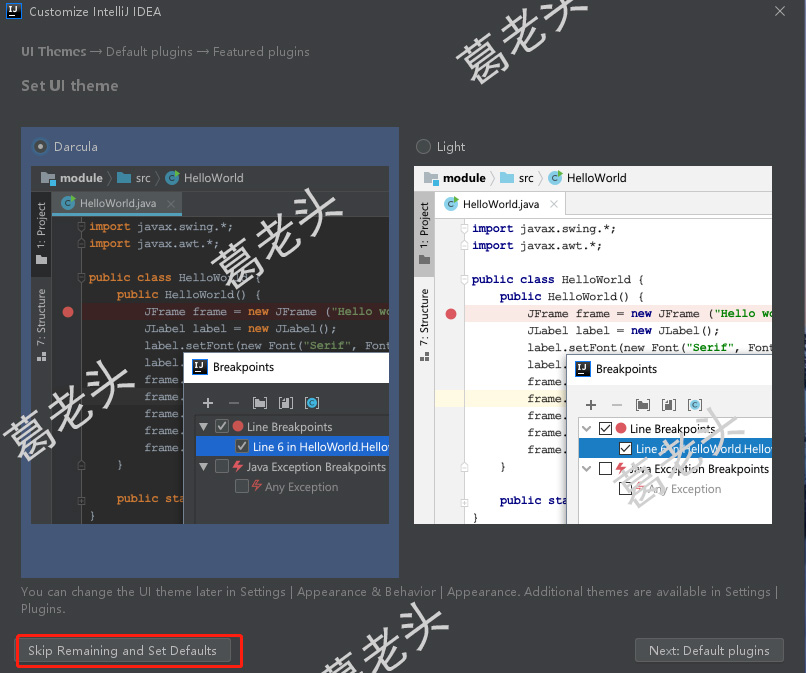The width and height of the screenshot is (806, 673).
Task: Click Group by package icon in Darcula preview
Action: click(x=260, y=403)
